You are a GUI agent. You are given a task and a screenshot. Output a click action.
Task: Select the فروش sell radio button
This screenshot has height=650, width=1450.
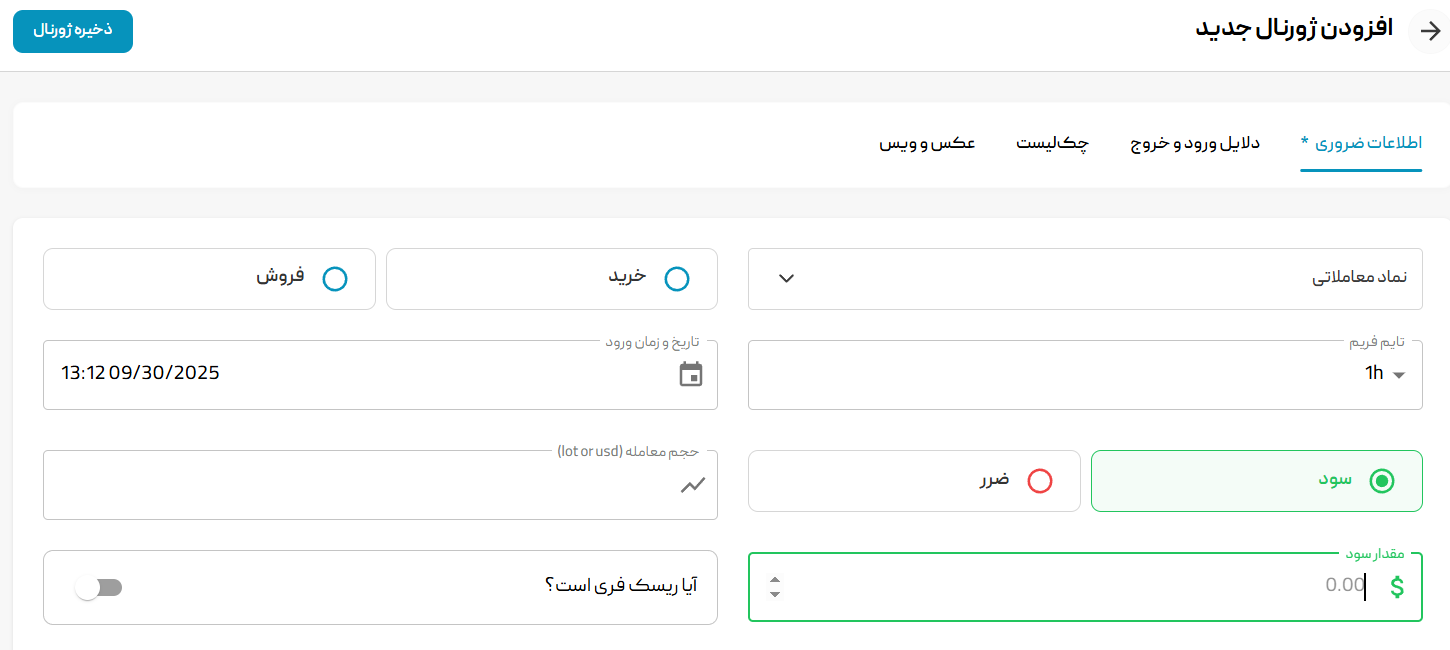pos(334,279)
